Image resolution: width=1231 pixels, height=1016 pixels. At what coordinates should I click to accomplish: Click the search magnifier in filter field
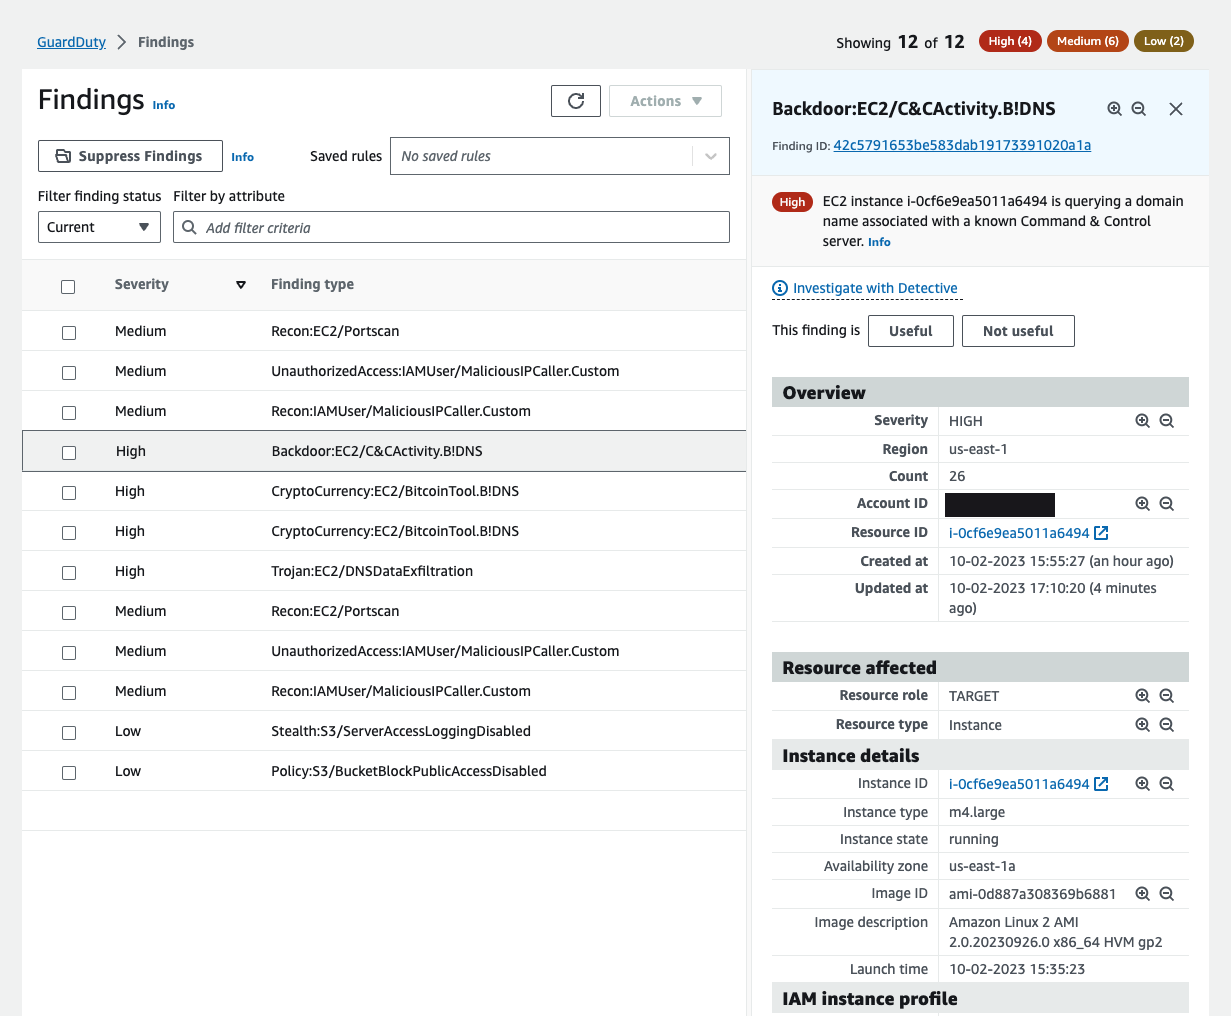pos(189,227)
